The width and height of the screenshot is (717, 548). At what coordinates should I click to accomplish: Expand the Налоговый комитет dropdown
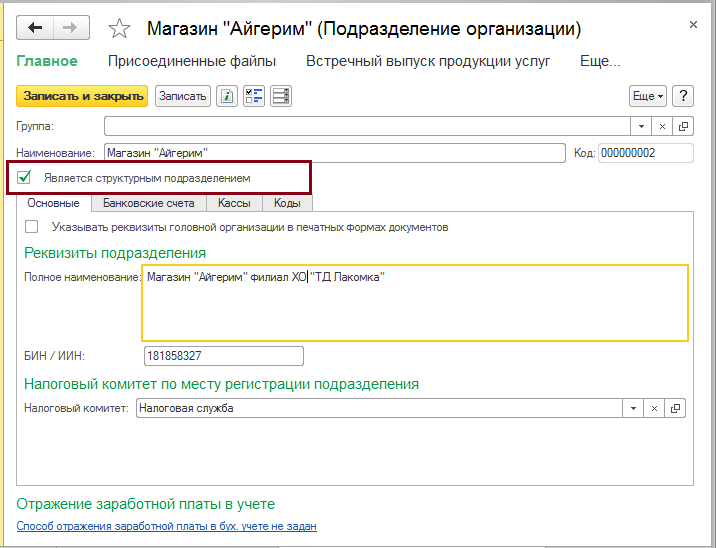pos(633,408)
